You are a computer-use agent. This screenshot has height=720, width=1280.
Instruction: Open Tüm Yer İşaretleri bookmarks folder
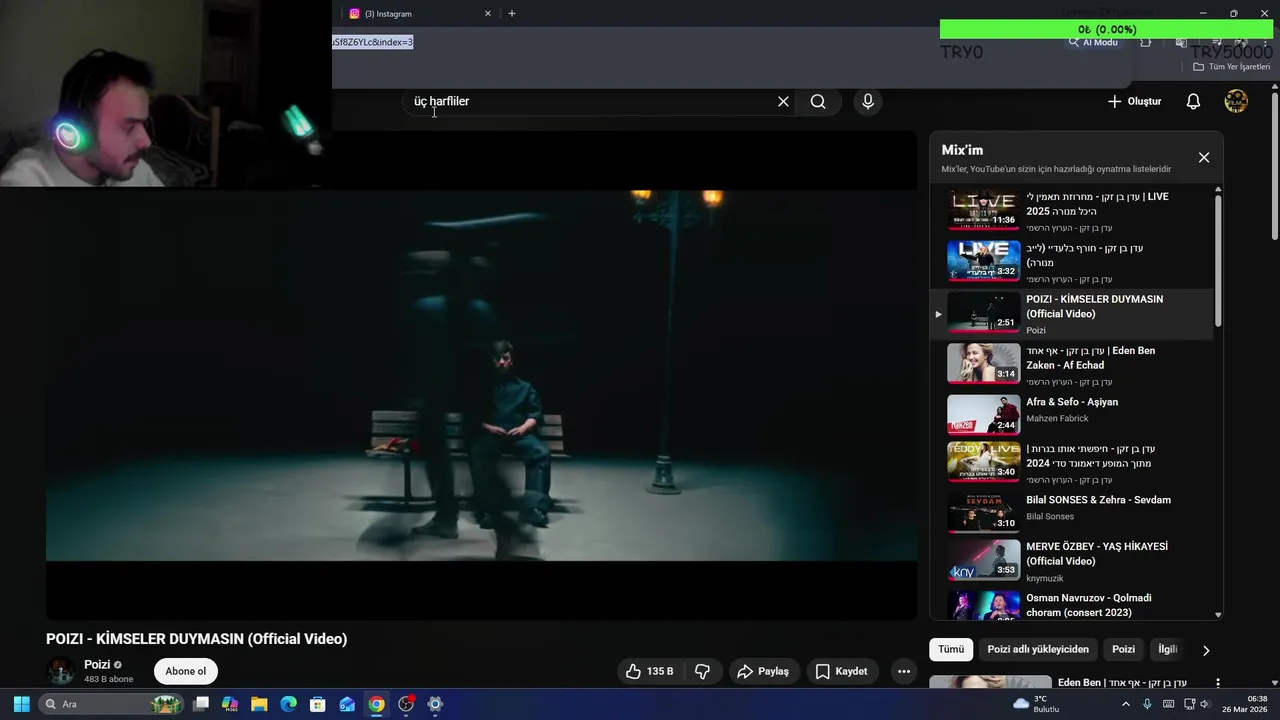point(1231,67)
